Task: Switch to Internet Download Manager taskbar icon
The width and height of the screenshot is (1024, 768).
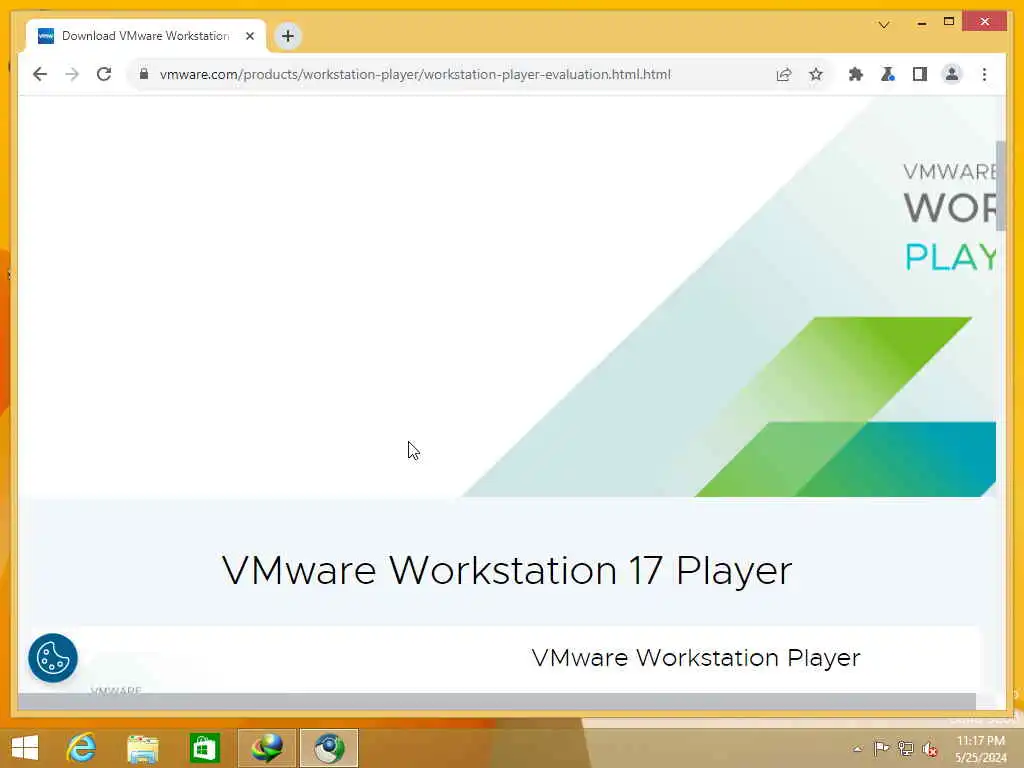Action: click(x=267, y=748)
